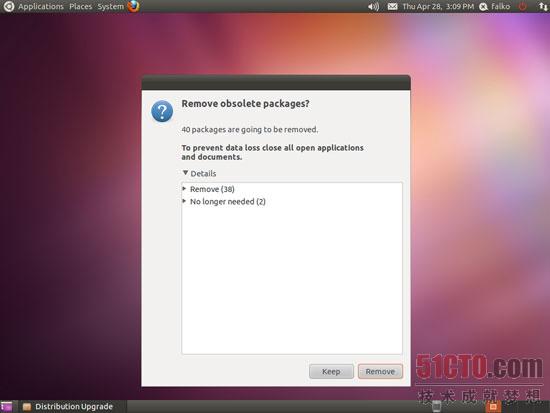Expand the No longer needed (2) list
Viewport: 550px width, 413px height.
point(185,201)
